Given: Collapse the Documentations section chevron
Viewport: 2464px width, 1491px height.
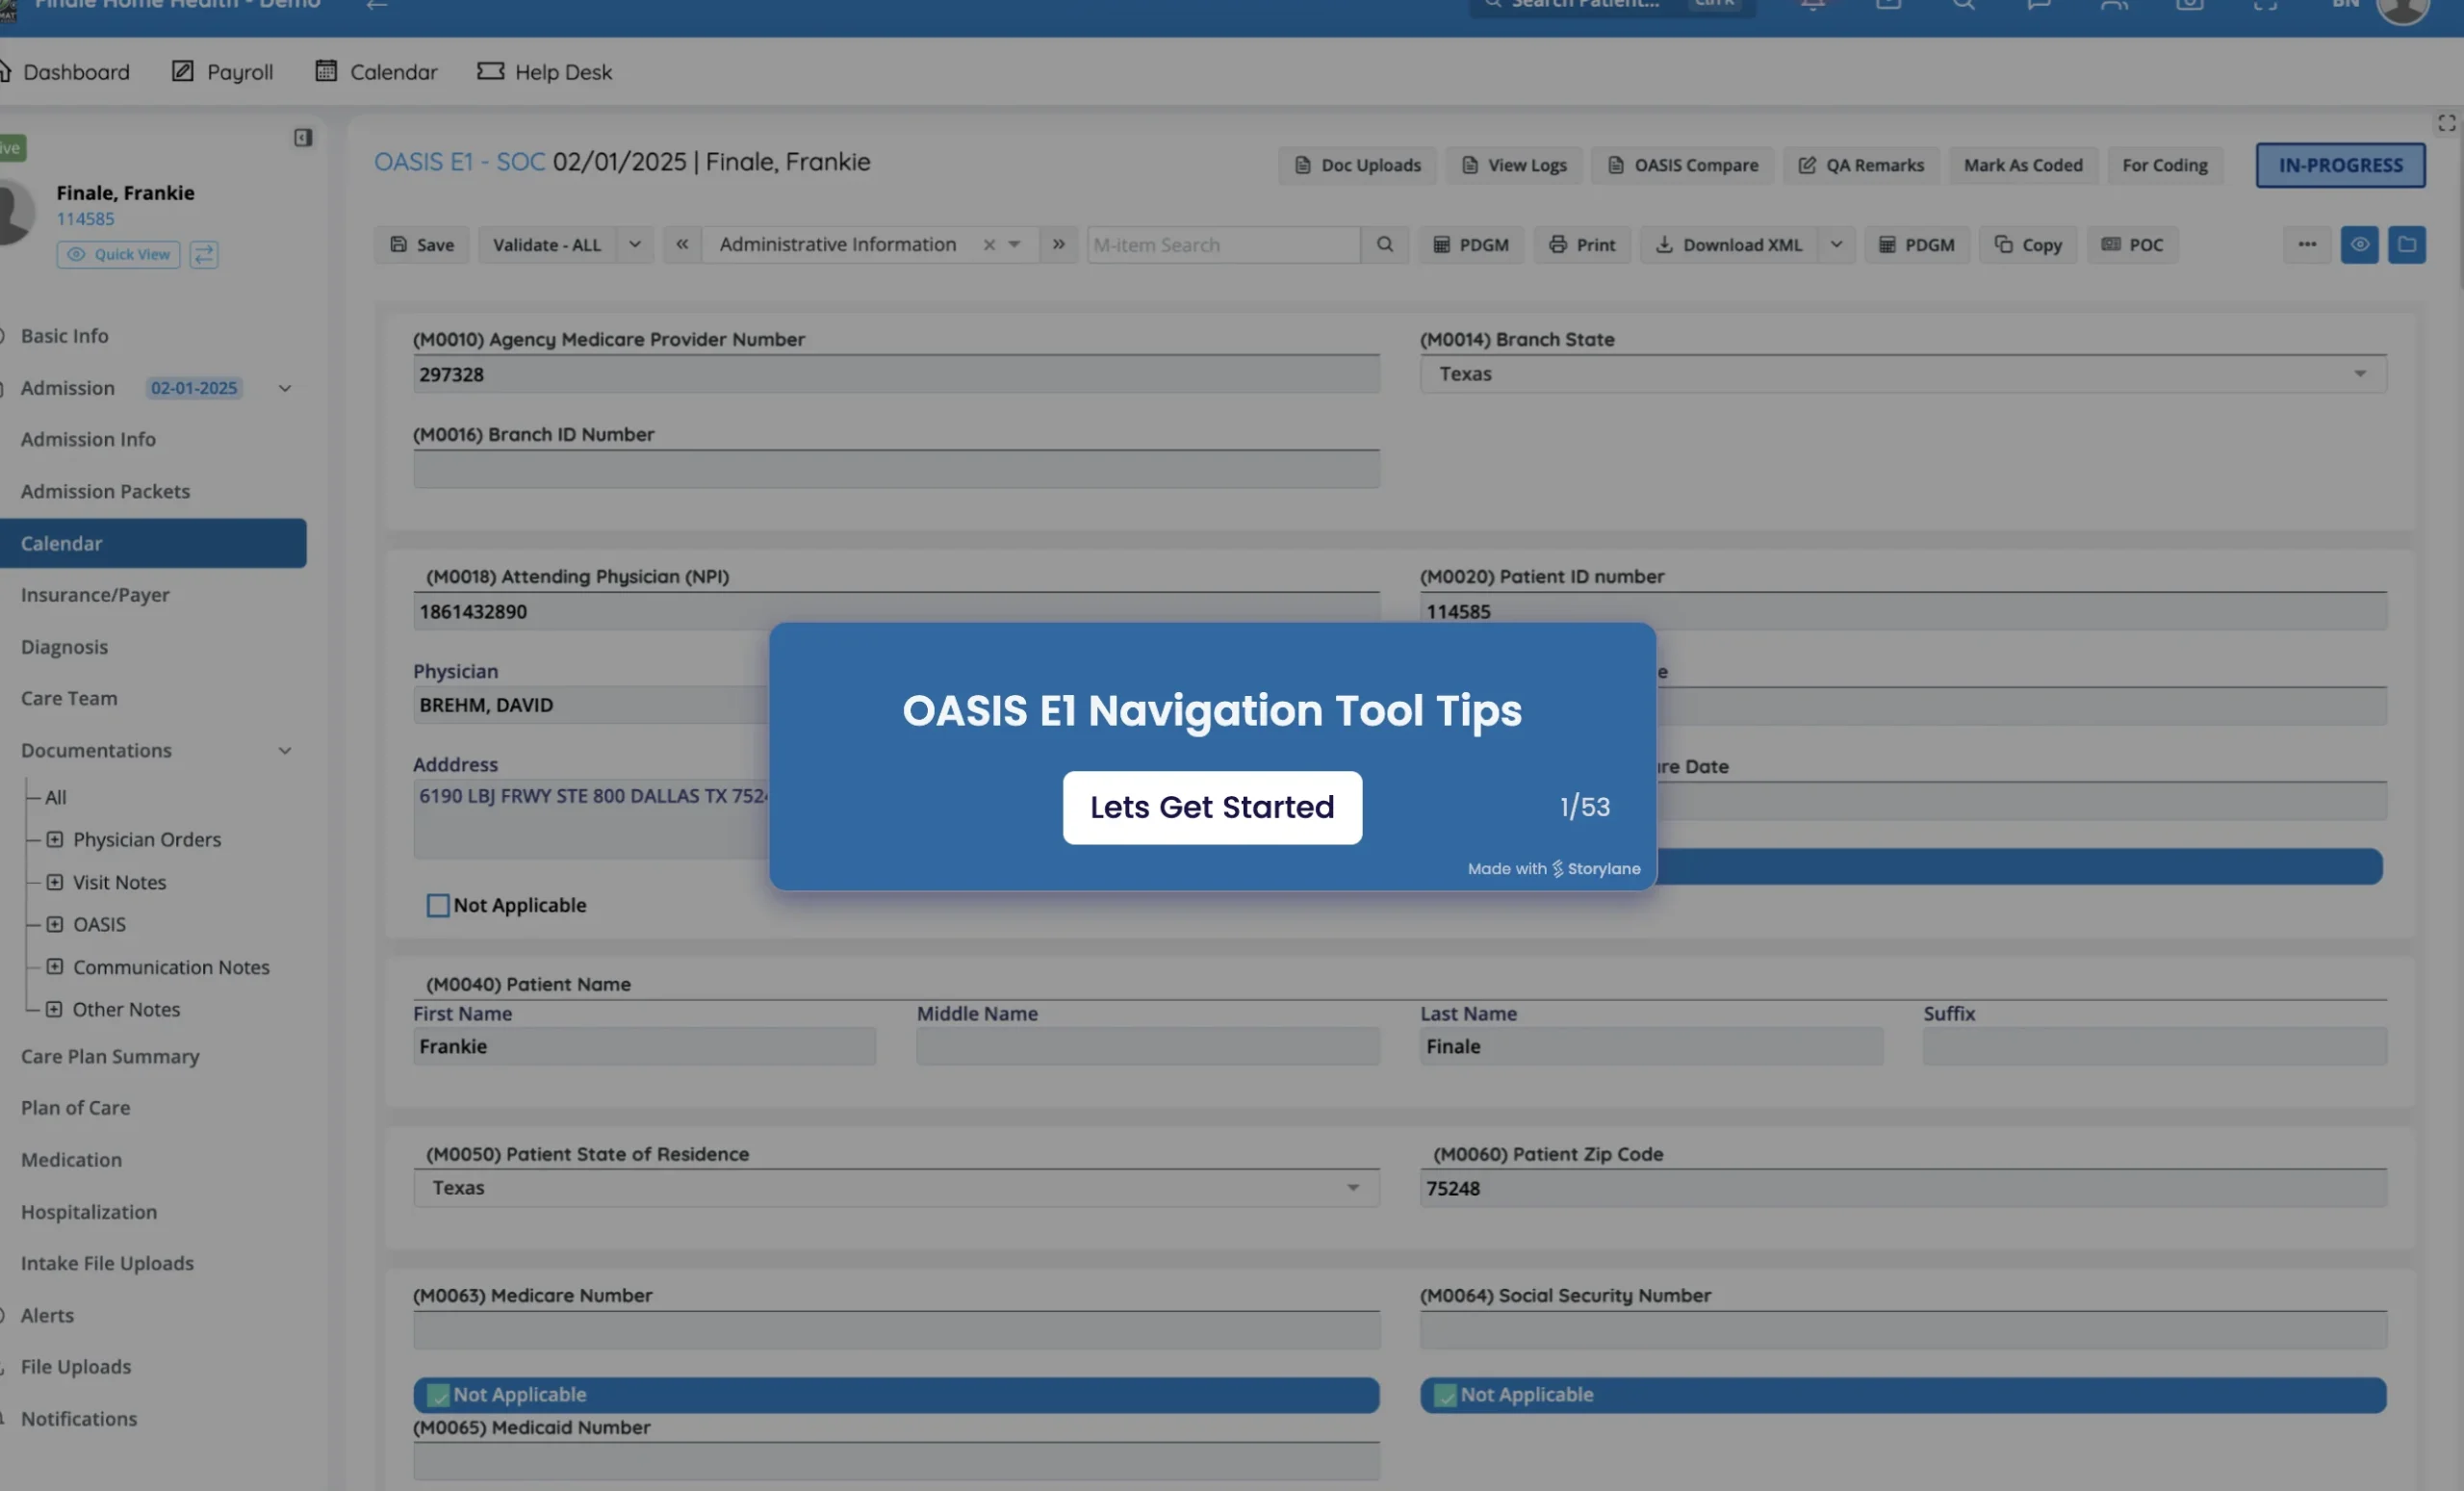Looking at the screenshot, I should click(285, 750).
